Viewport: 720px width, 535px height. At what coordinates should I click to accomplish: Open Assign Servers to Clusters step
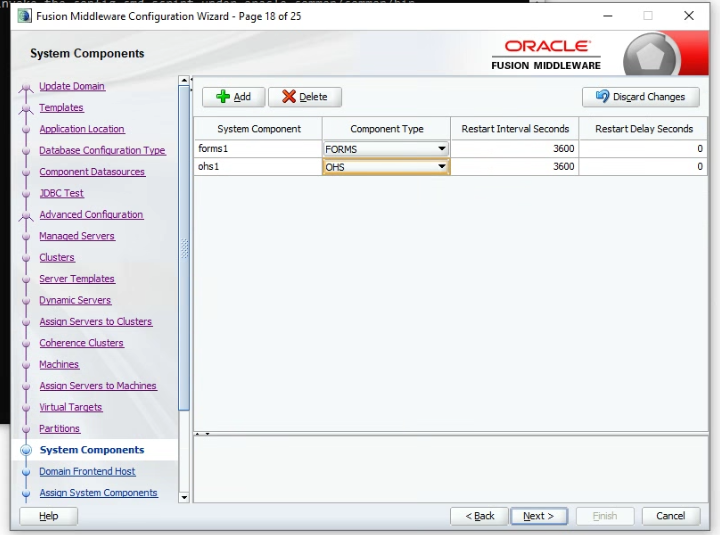click(x=96, y=321)
